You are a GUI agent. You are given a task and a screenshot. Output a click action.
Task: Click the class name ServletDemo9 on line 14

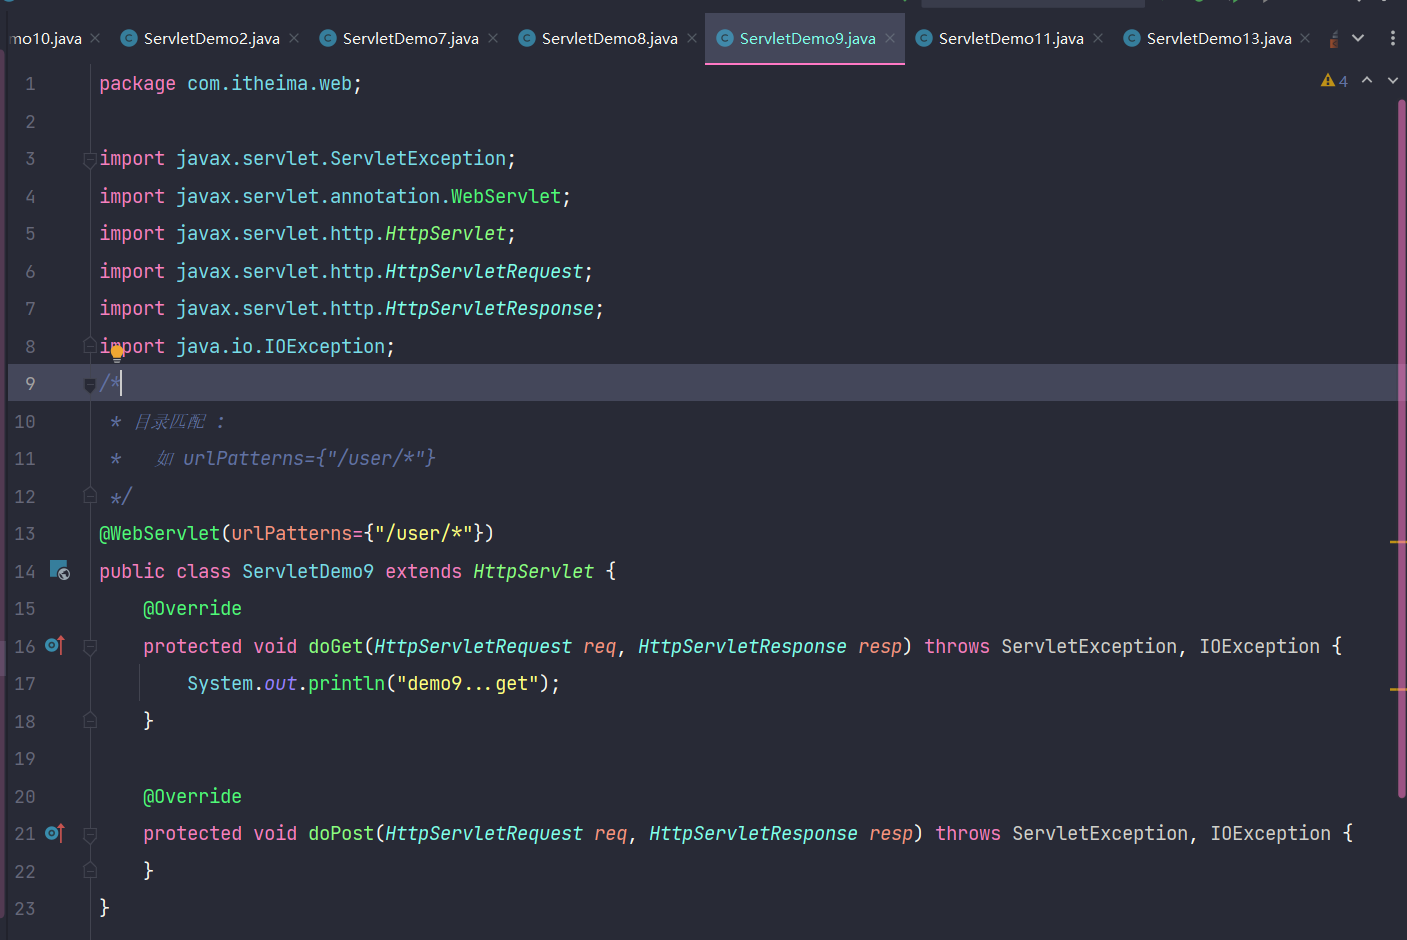[308, 572]
